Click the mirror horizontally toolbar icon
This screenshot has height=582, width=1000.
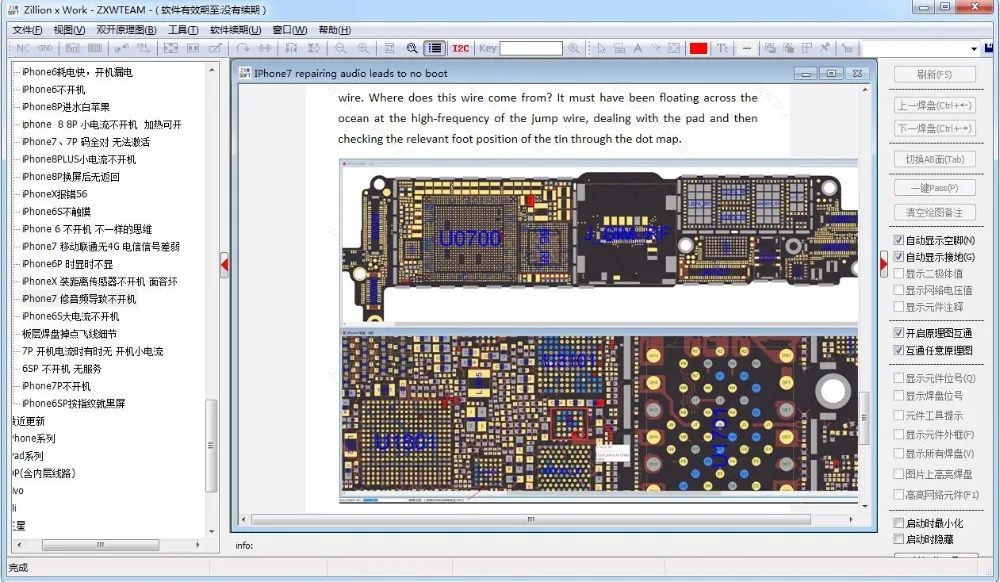coord(291,48)
